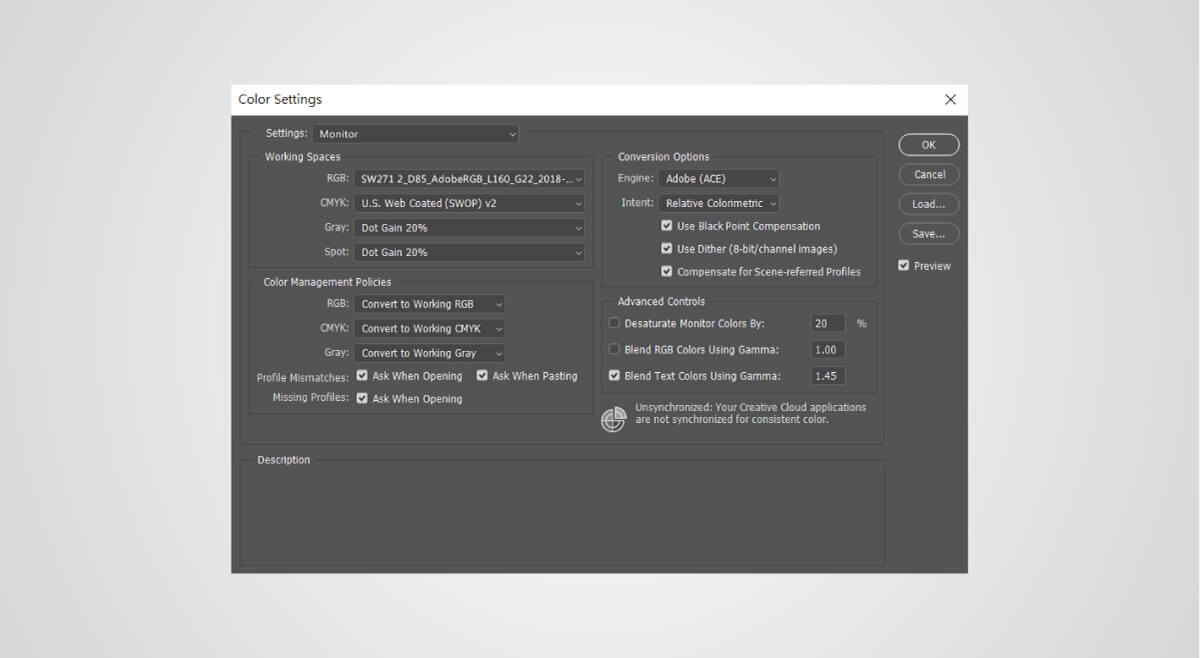Image resolution: width=1200 pixels, height=658 pixels.
Task: Enable Blend RGB Colors Using Gamma
Action: click(615, 348)
